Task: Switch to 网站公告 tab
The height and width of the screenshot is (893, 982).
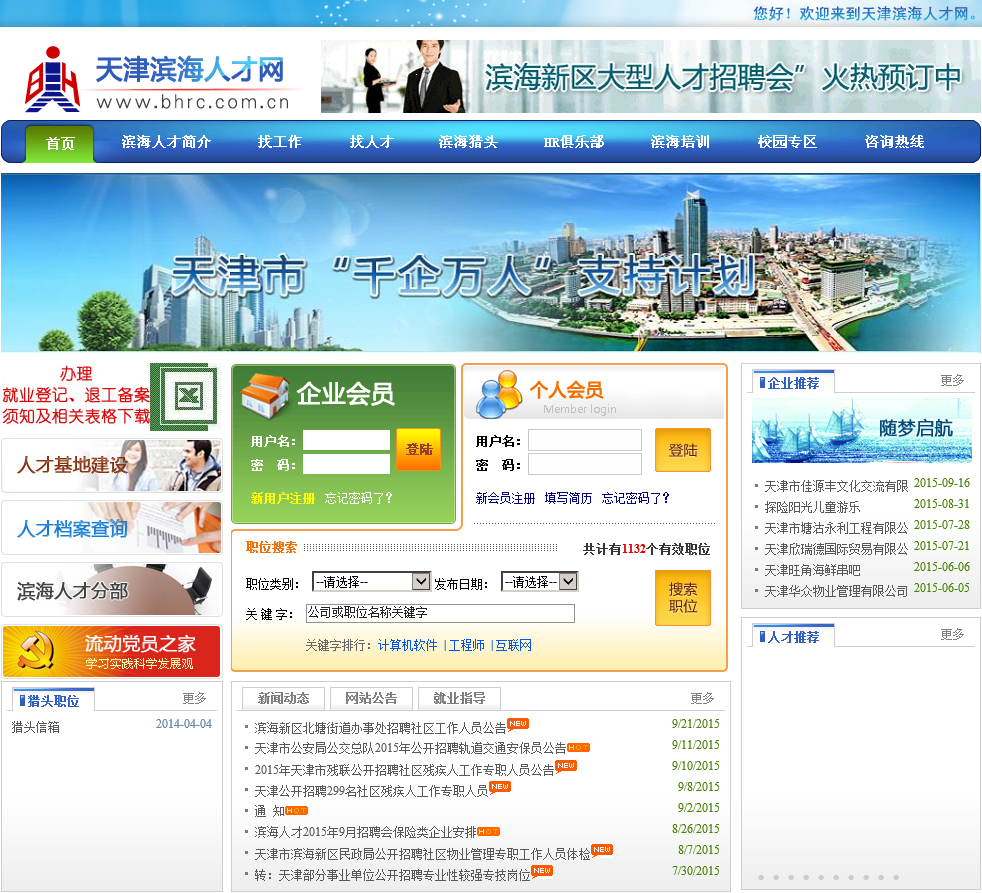Action: [x=371, y=698]
